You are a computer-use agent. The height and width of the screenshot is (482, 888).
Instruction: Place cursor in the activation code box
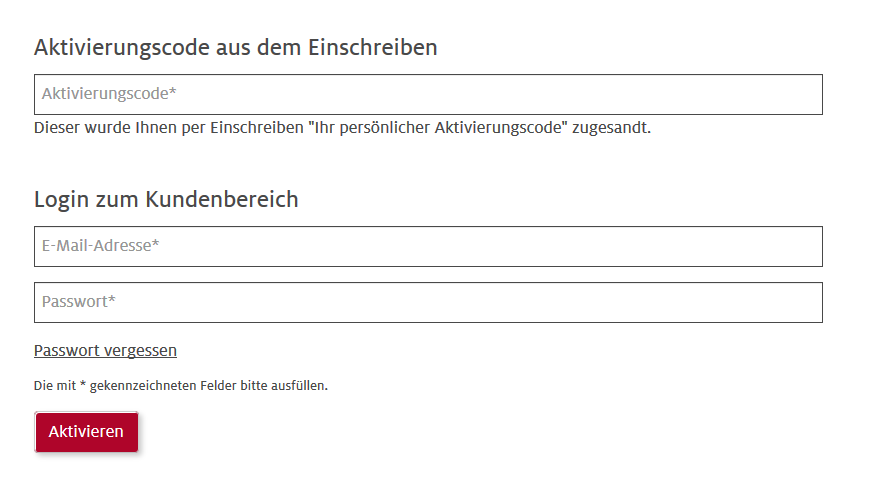coord(500,94)
